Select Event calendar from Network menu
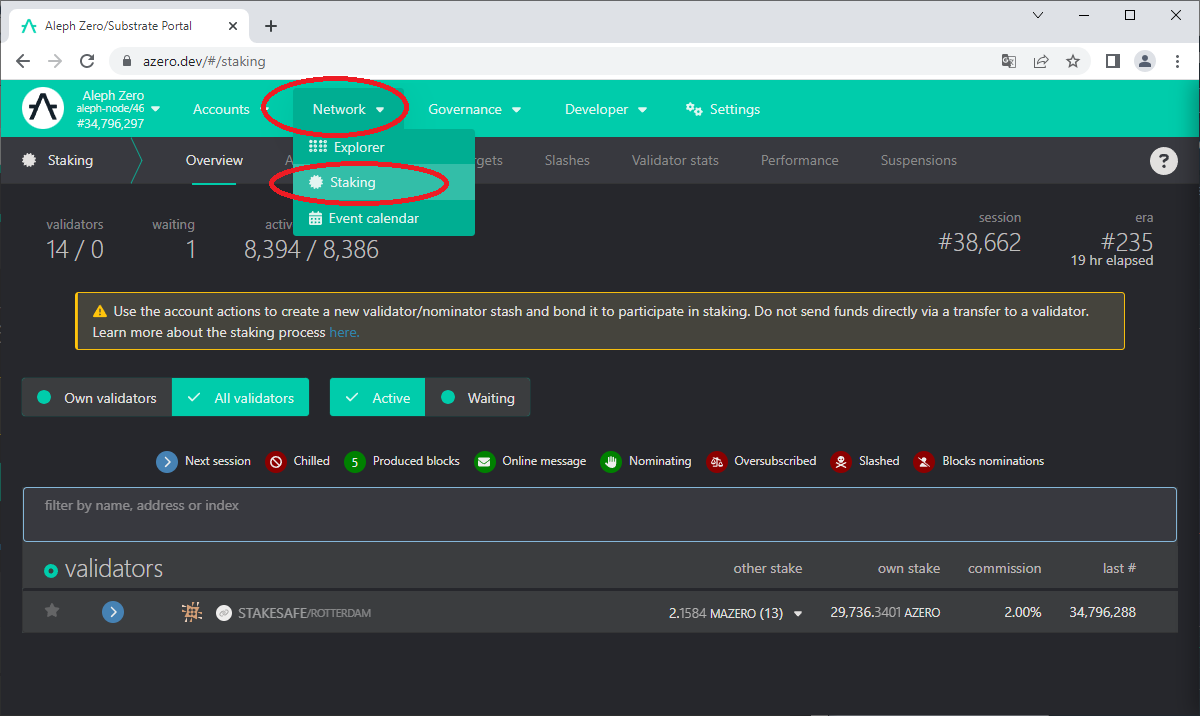 pos(384,218)
